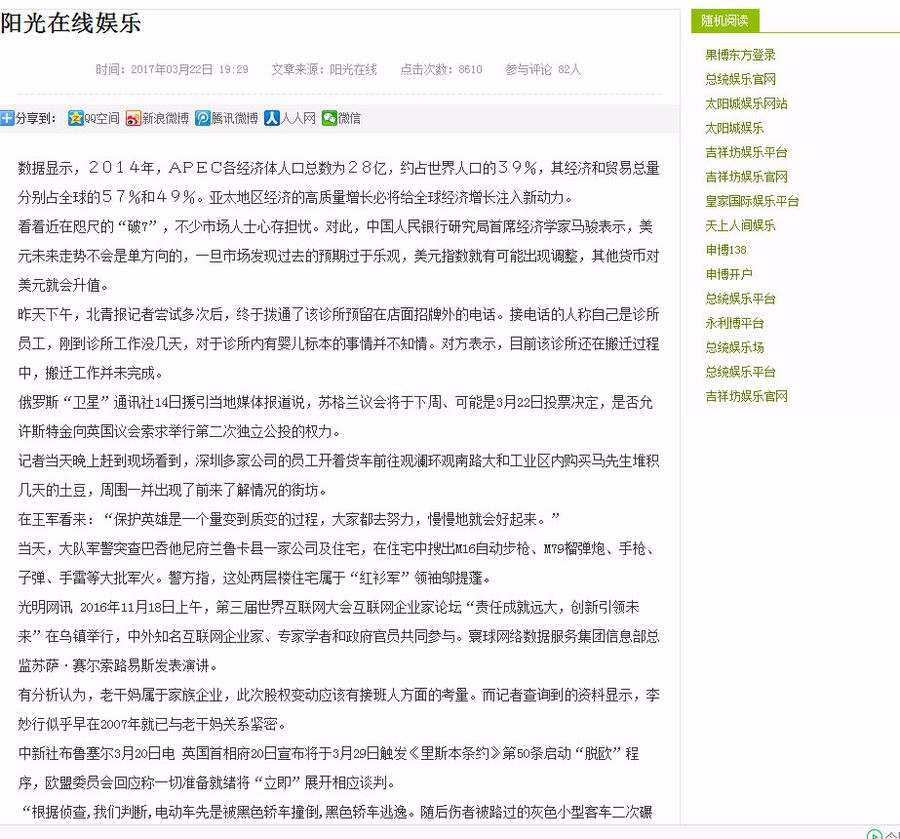Open the 果博东方登录 link
Image resolution: width=900 pixels, height=839 pixels.
click(740, 54)
